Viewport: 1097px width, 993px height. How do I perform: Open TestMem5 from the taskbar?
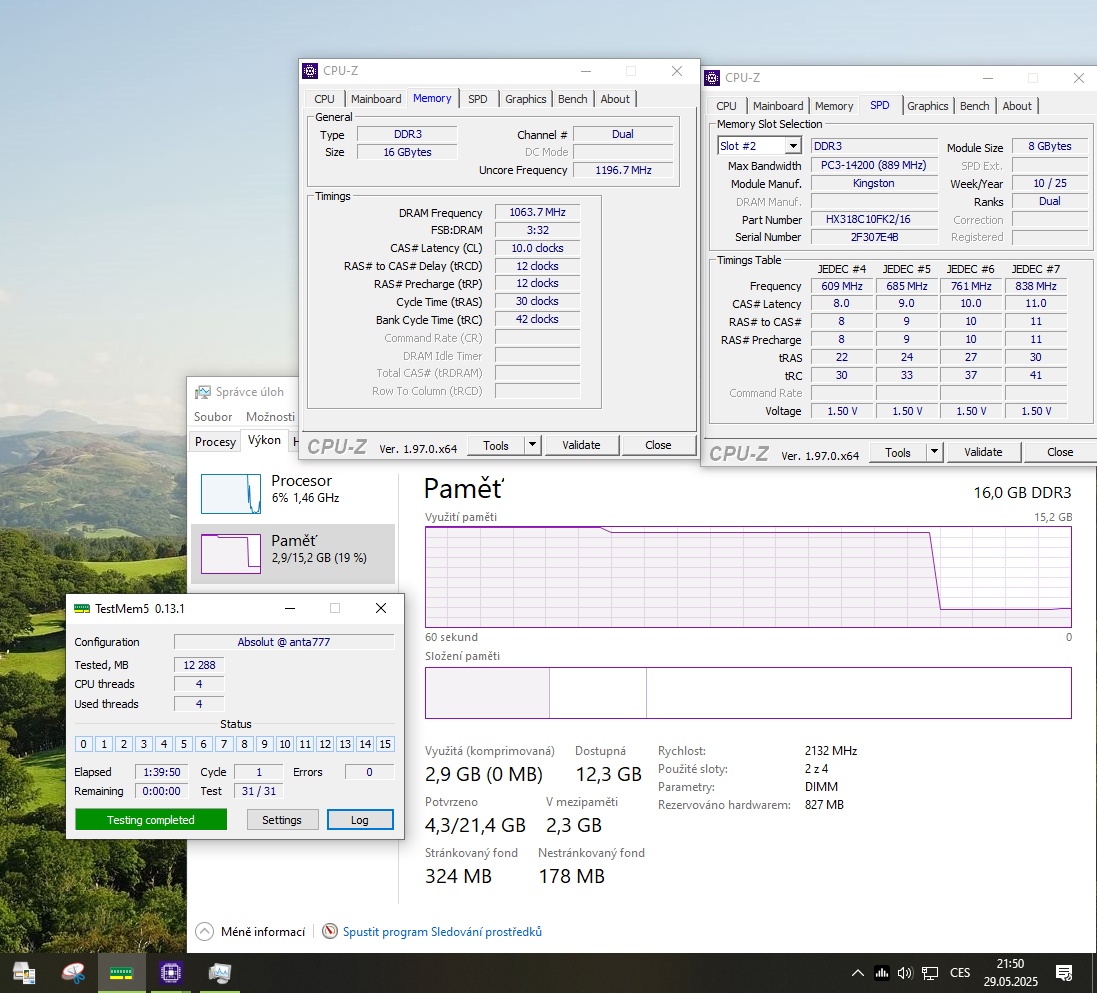pos(121,972)
